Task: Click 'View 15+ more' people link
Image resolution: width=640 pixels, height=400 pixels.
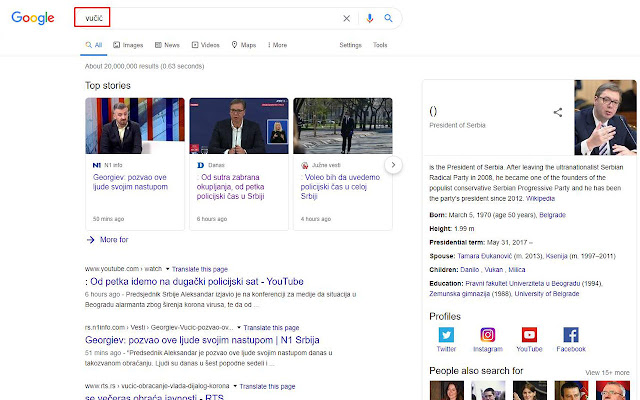Action: (607, 373)
